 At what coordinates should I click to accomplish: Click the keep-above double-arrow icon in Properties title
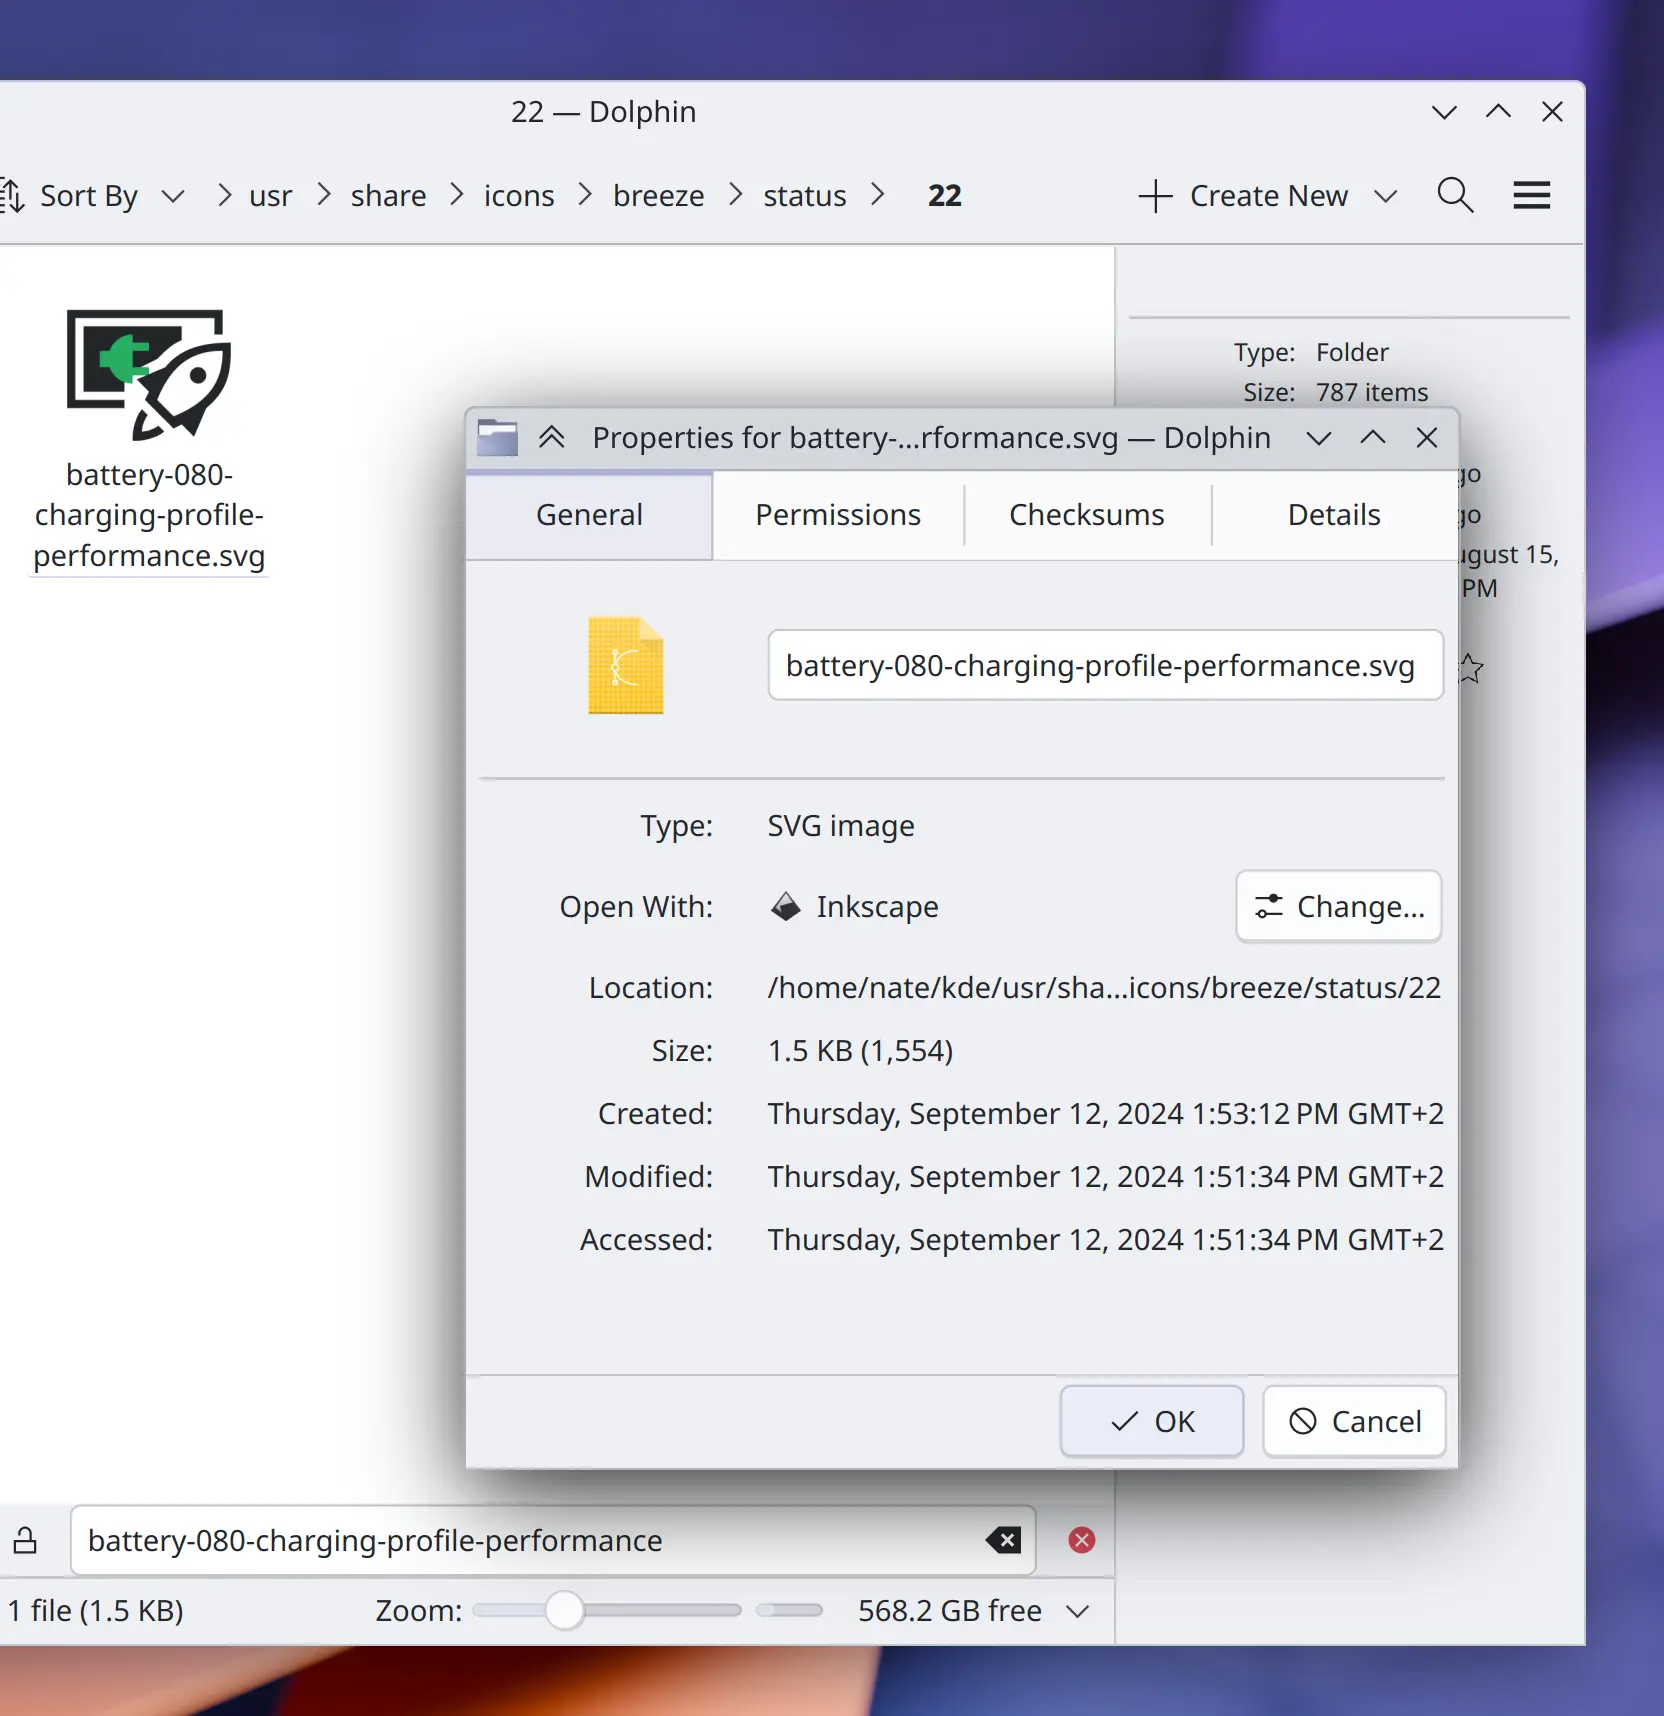551,437
